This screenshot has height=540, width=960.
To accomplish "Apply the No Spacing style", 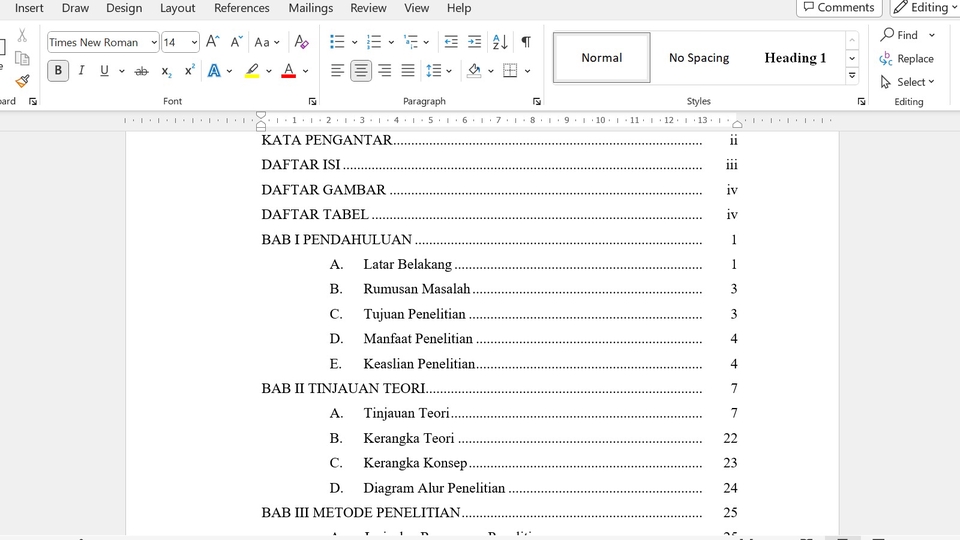I will pos(699,58).
